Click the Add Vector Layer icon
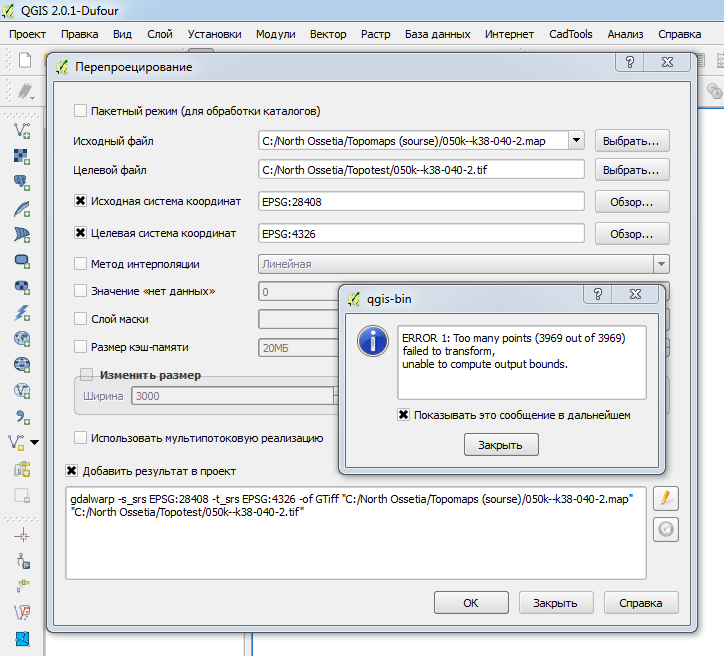 [22, 131]
